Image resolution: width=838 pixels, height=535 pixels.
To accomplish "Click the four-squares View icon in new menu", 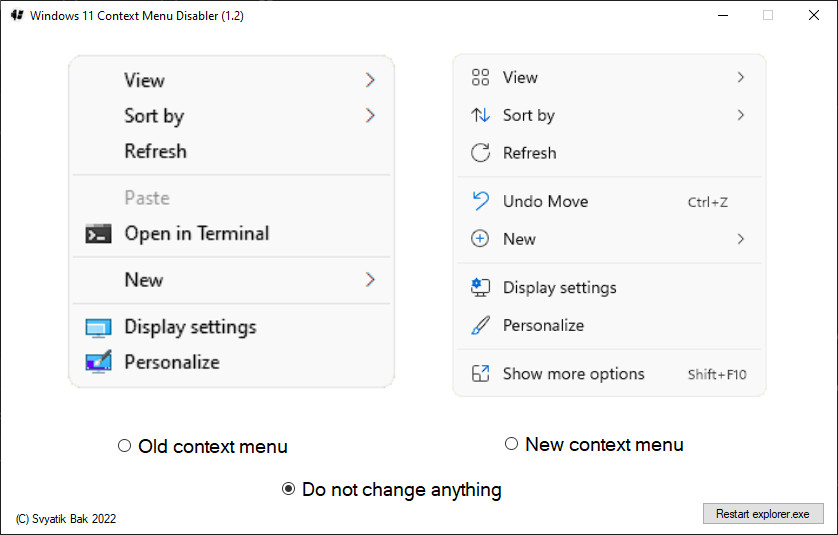I will pos(480,77).
